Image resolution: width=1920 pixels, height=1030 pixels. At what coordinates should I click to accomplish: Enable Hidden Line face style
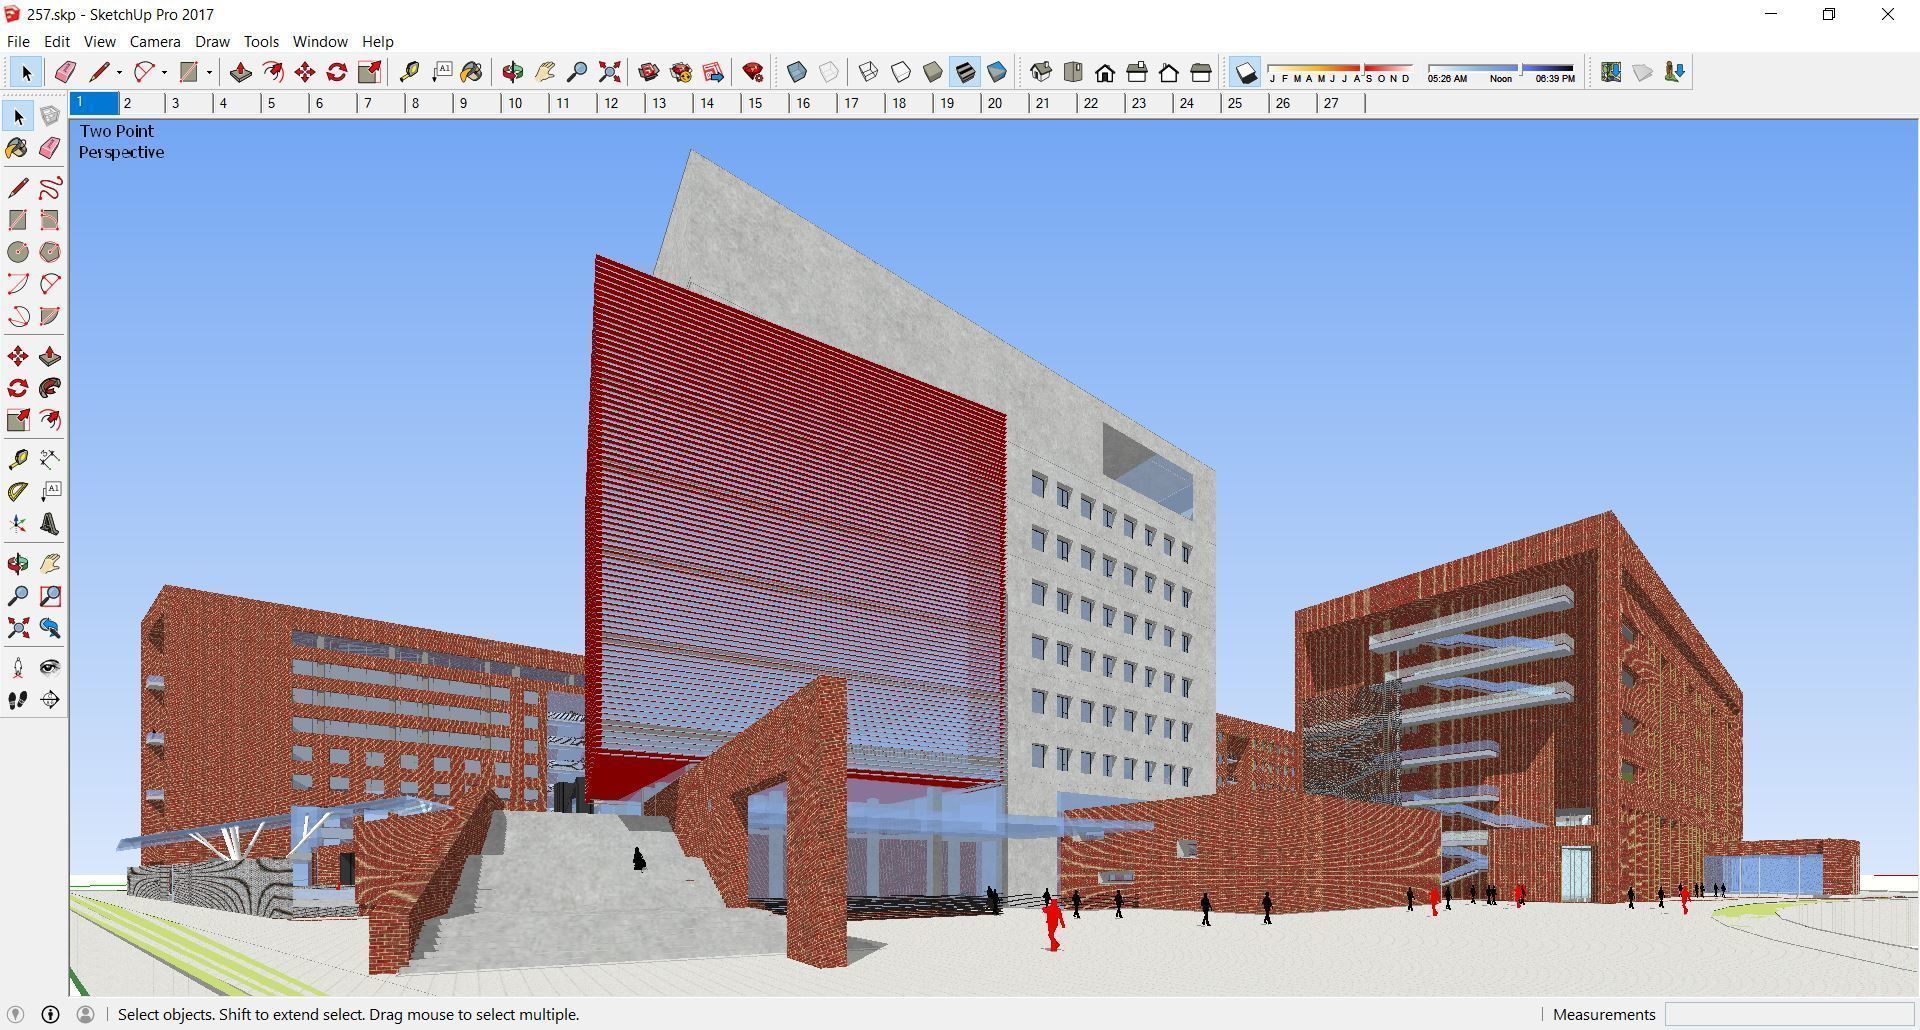tap(901, 72)
